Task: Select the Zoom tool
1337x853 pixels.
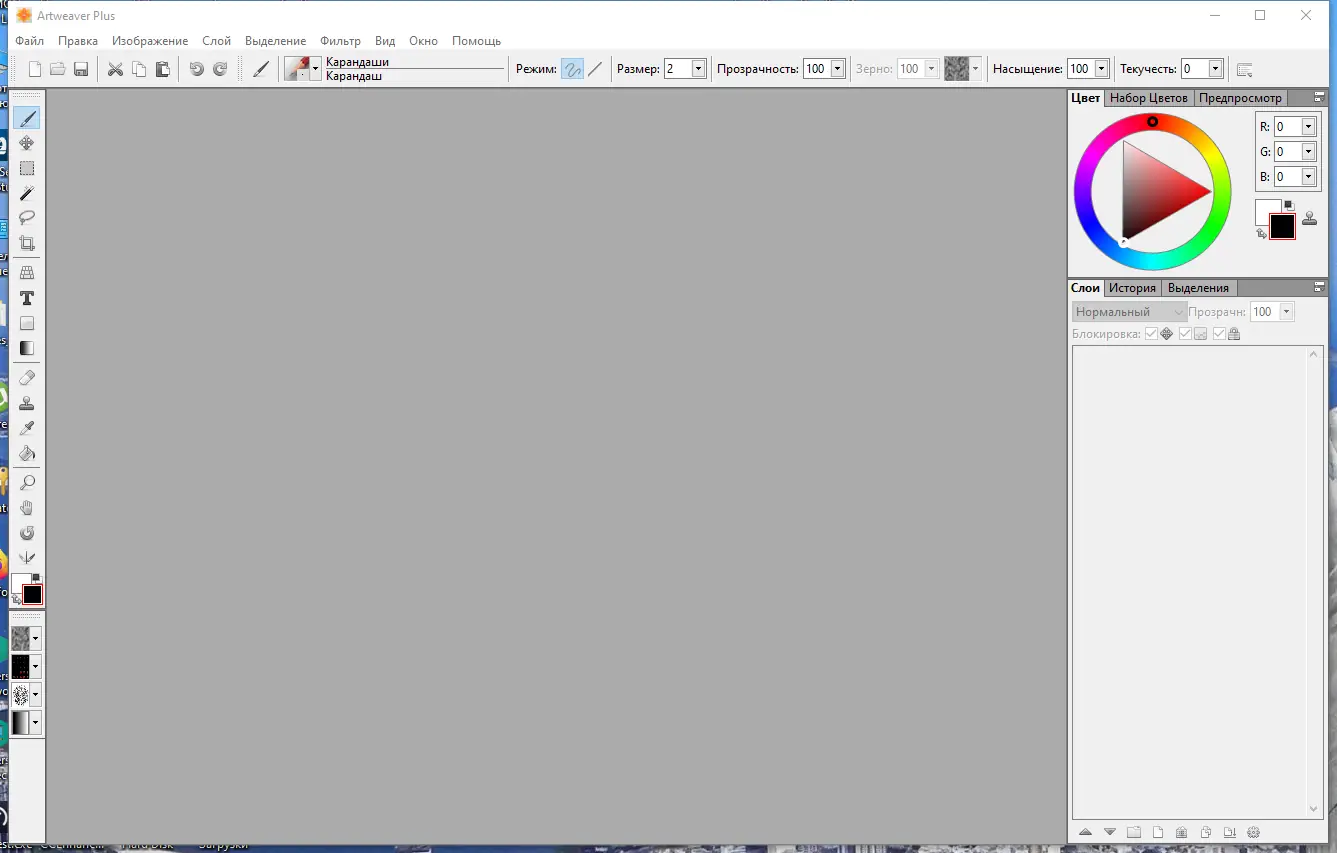Action: (x=27, y=481)
